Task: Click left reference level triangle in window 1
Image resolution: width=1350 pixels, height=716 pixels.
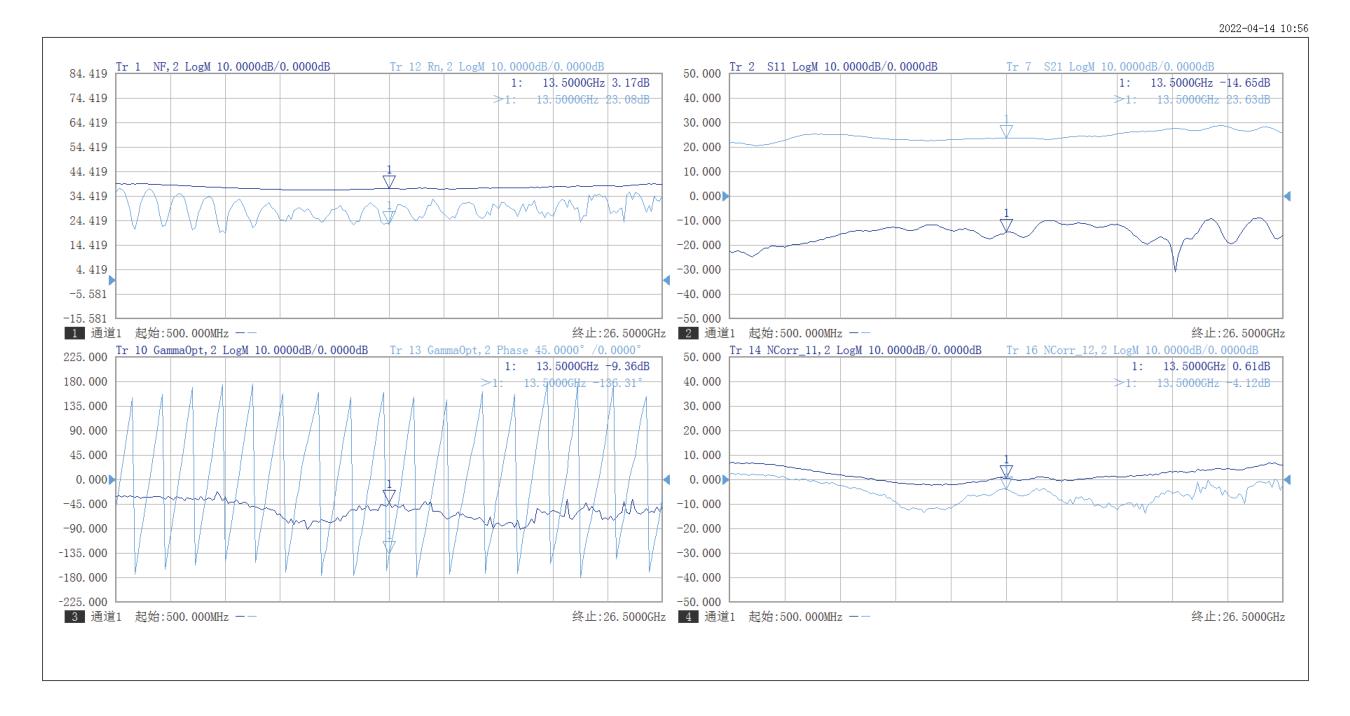Action: click(x=112, y=280)
